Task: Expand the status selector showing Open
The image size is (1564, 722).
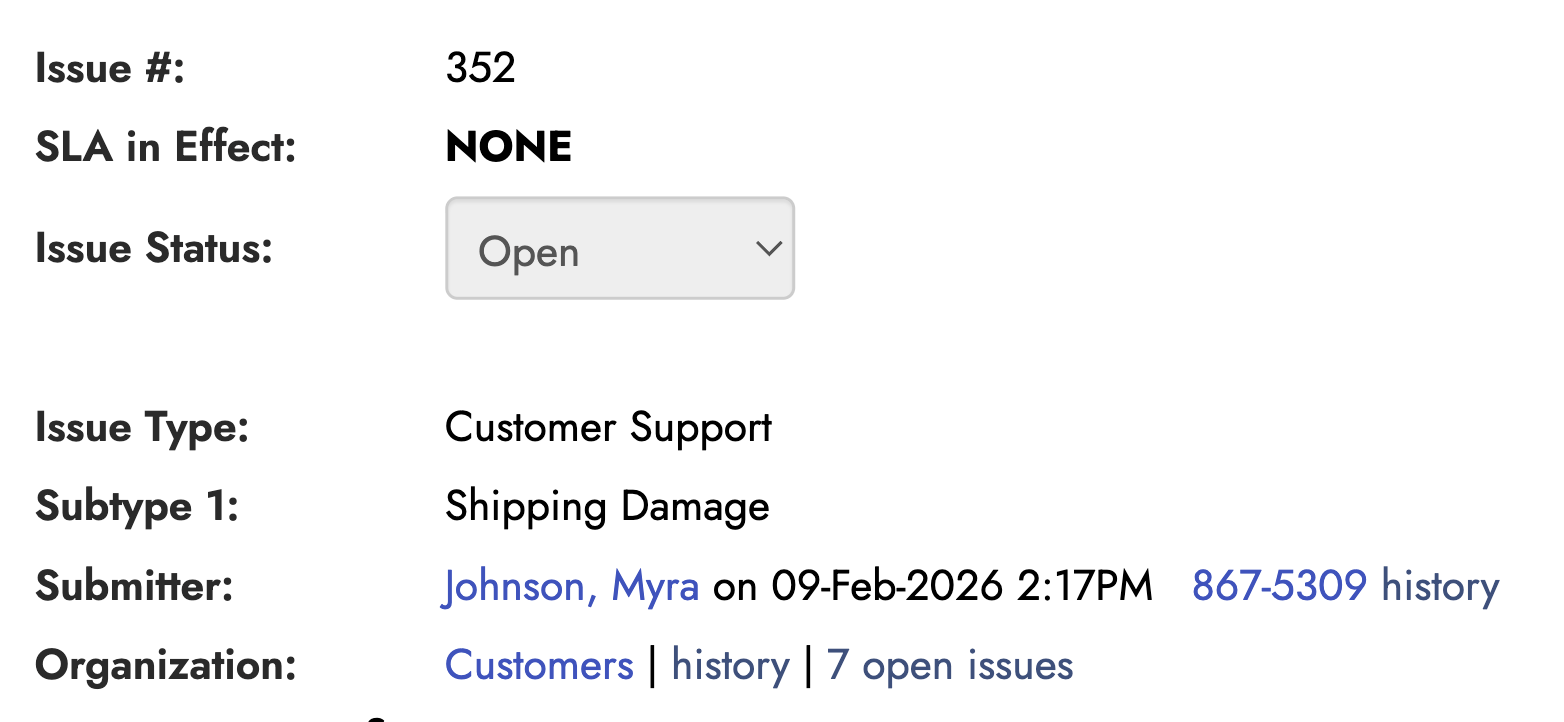Action: point(619,248)
